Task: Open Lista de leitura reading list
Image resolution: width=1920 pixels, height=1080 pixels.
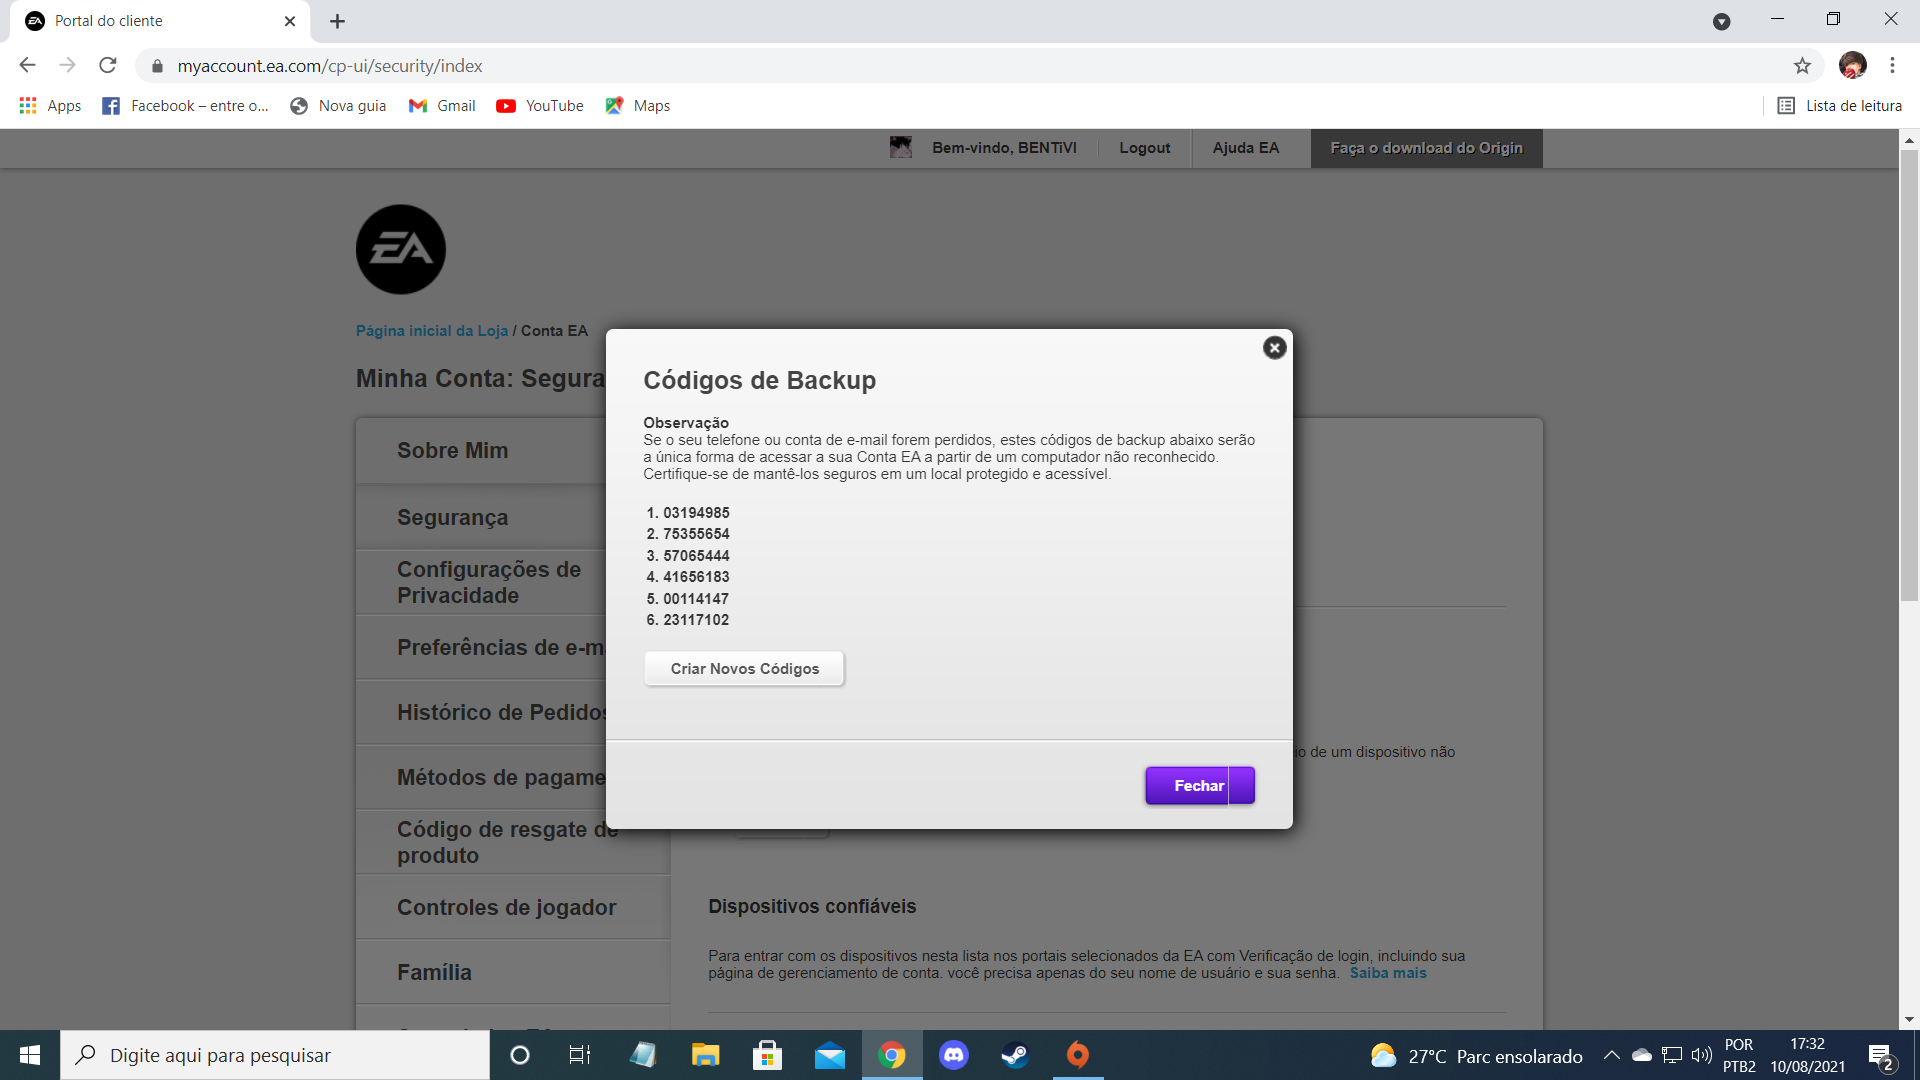Action: click(x=1839, y=106)
